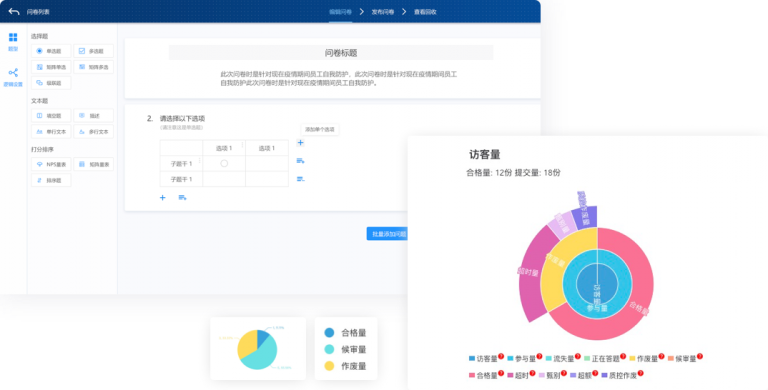This screenshot has height=390, width=768.
Task: Click the remove-column lines icon beside second row
Action: [x=301, y=179]
